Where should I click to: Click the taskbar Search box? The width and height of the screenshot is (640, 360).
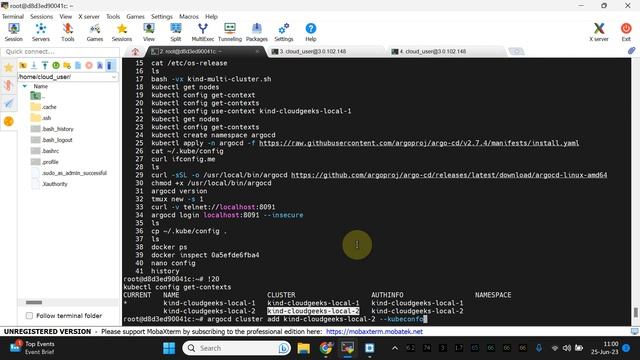point(237,348)
